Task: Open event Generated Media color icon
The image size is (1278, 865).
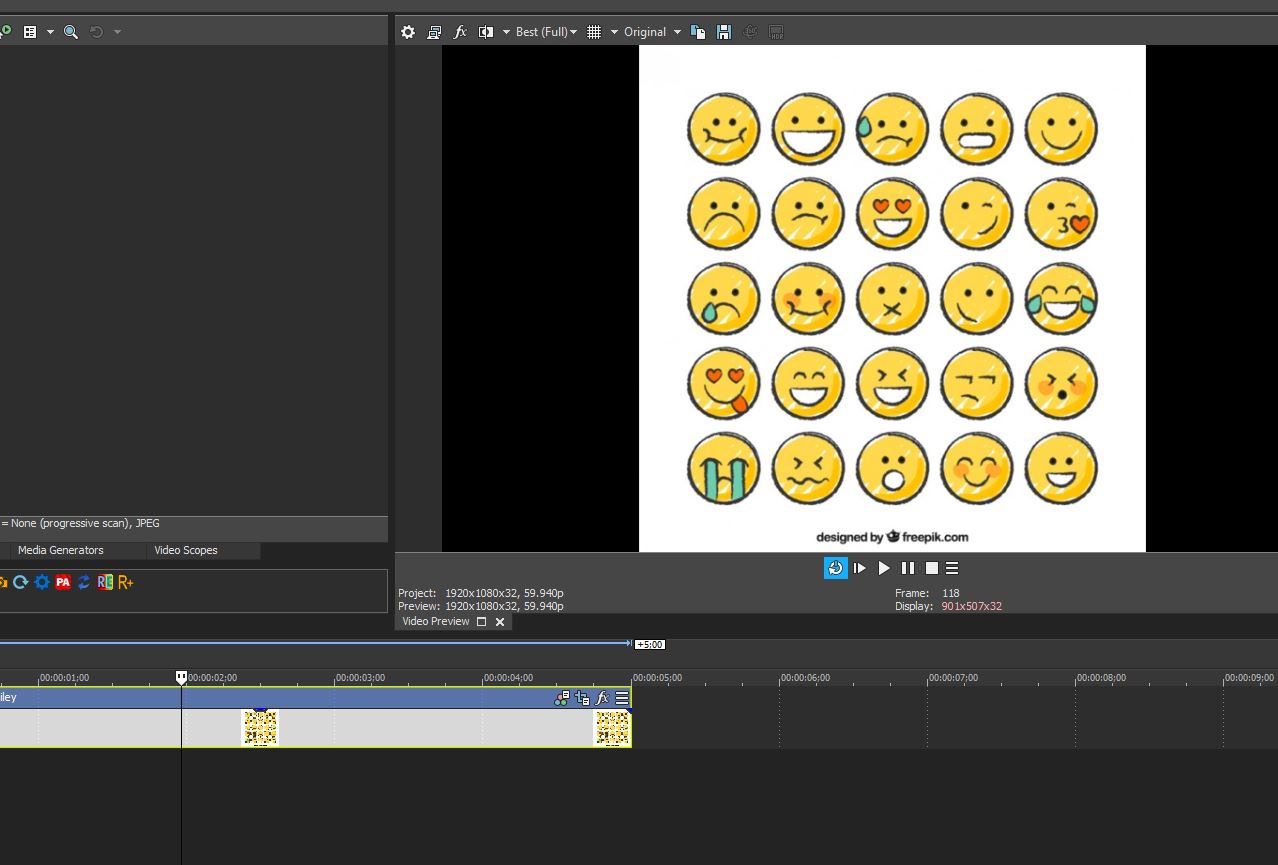Action: click(562, 698)
